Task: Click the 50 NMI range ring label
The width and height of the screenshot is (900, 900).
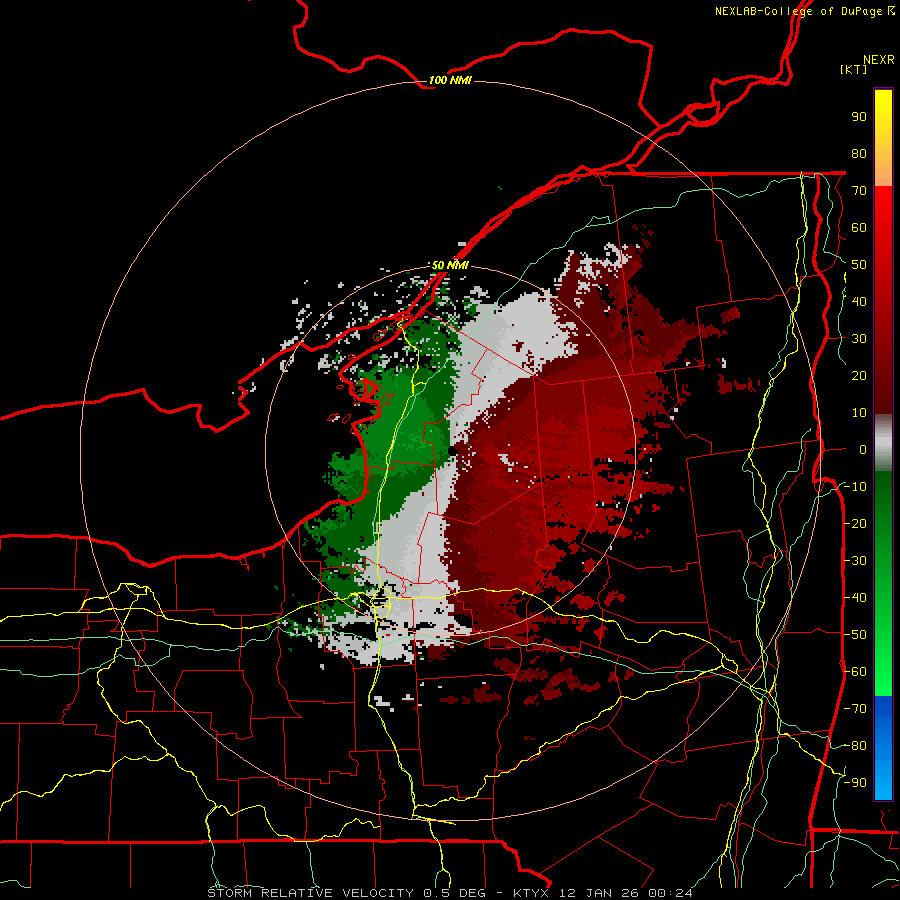Action: click(450, 265)
